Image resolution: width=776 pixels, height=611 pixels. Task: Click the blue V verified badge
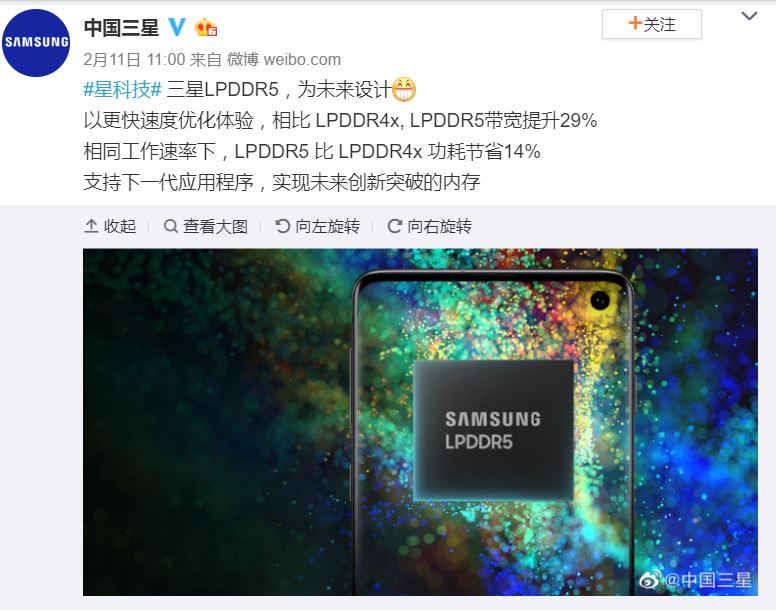pyautogui.click(x=177, y=27)
